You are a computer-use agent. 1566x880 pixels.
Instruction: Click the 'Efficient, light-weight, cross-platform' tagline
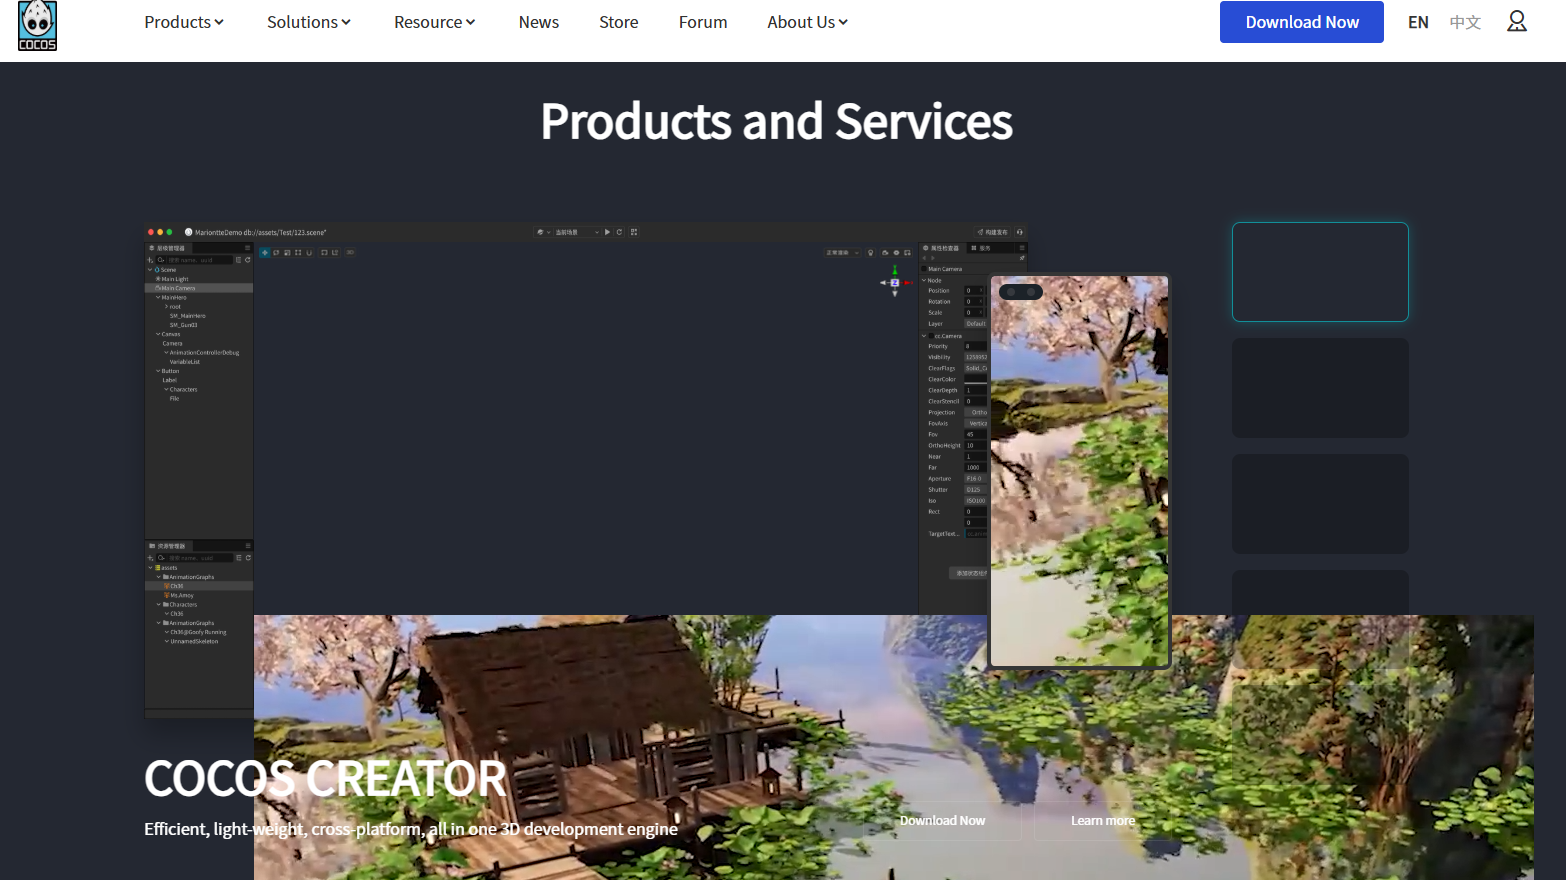click(411, 829)
